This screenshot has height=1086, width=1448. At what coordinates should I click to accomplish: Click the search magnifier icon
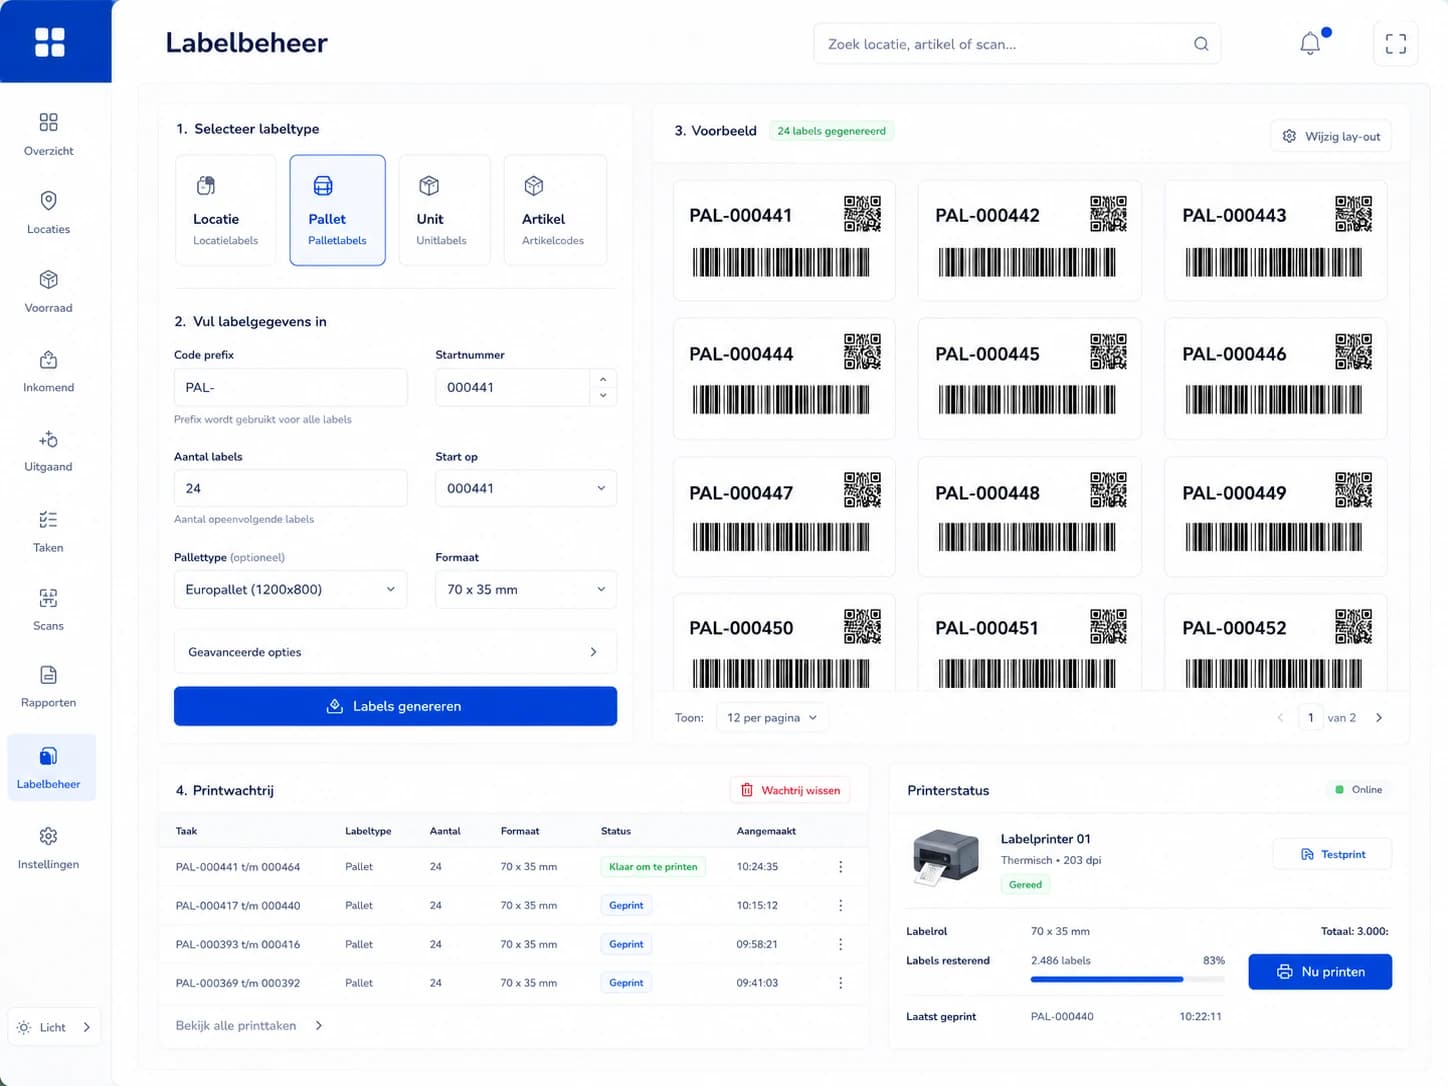(1201, 44)
